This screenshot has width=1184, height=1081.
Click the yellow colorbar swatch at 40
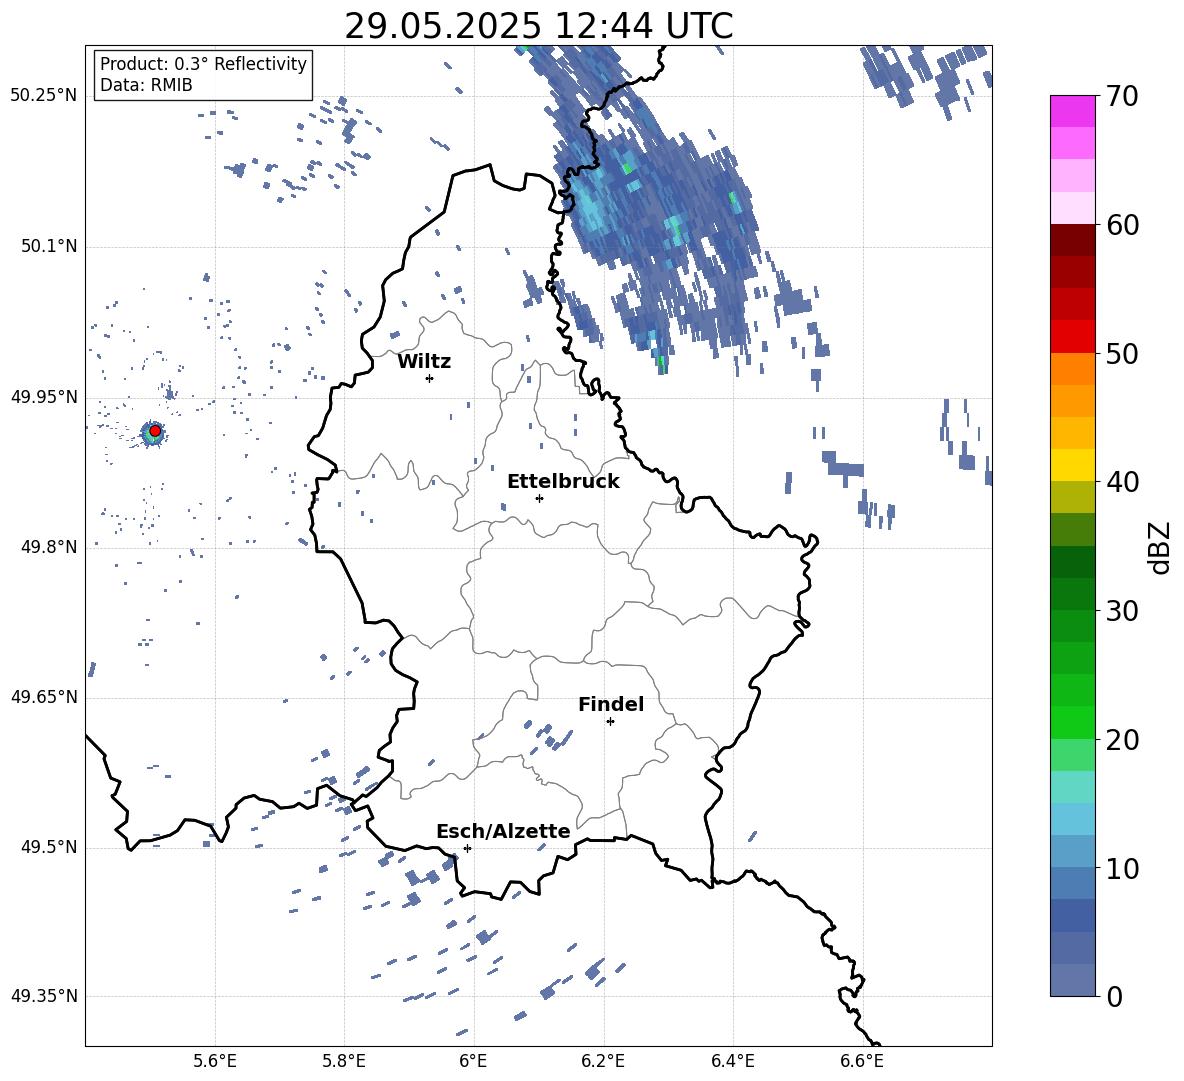[x=1072, y=465]
